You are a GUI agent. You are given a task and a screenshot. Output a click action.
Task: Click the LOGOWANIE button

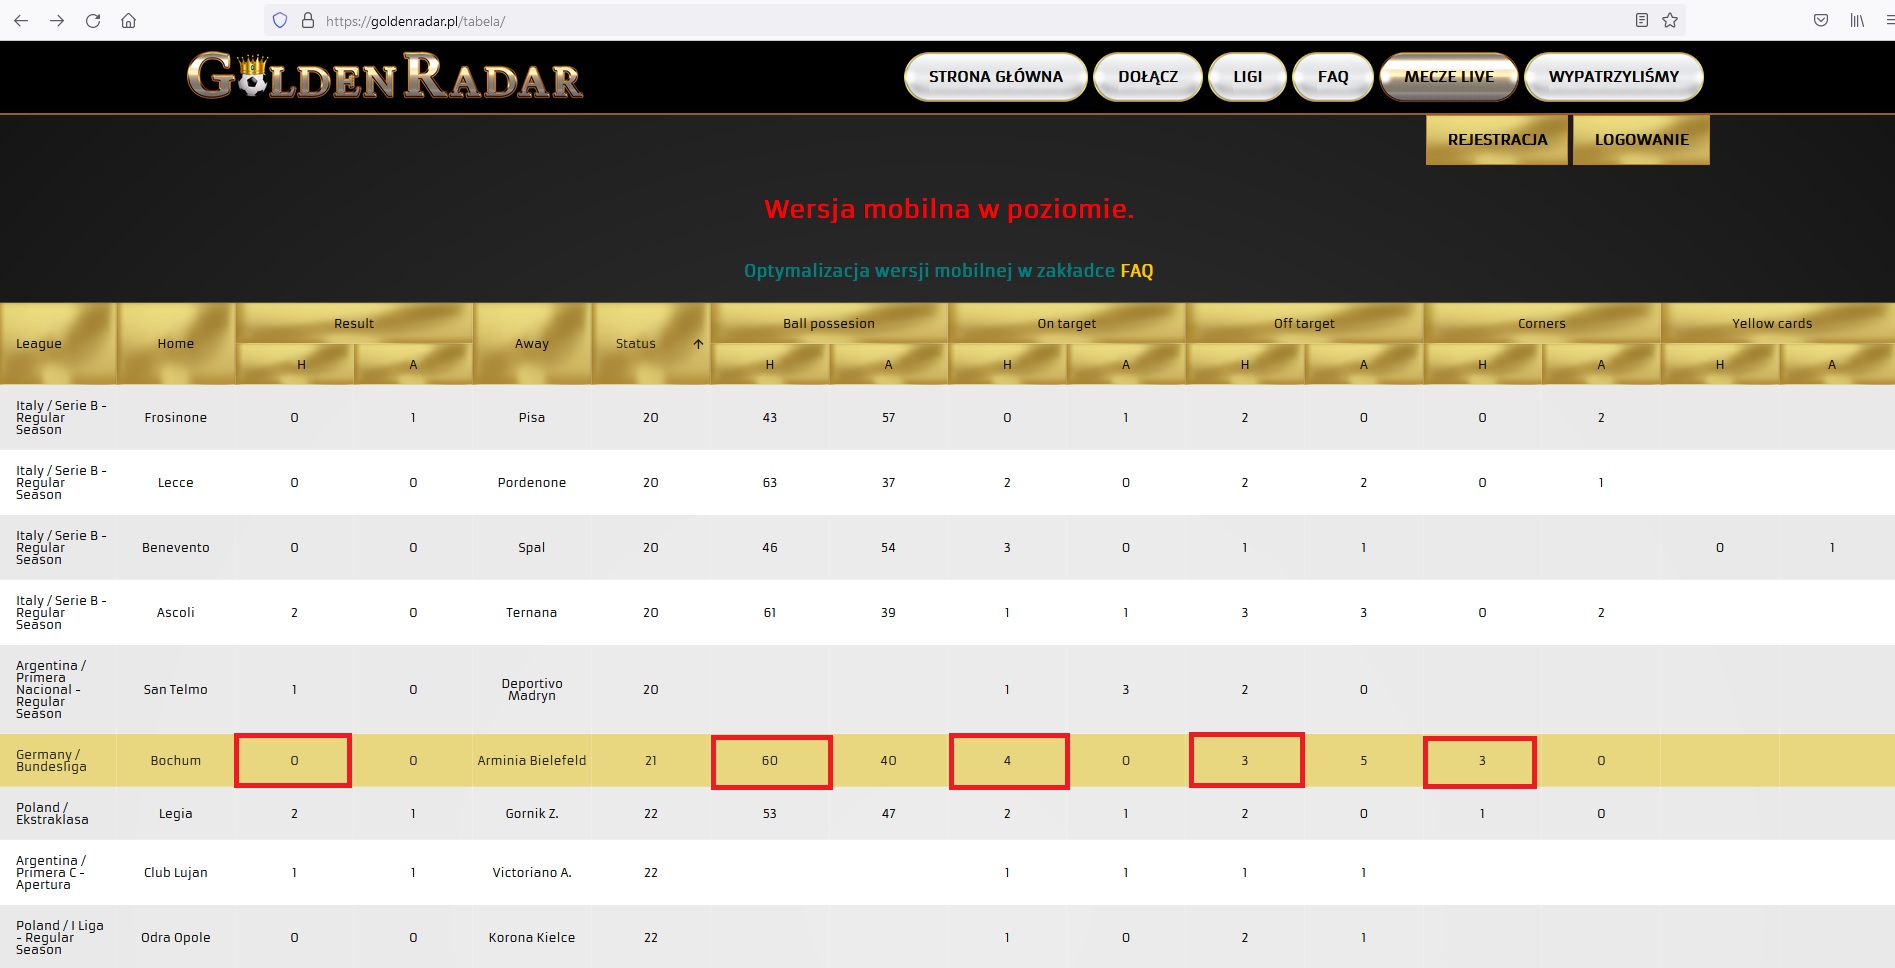tap(1641, 140)
